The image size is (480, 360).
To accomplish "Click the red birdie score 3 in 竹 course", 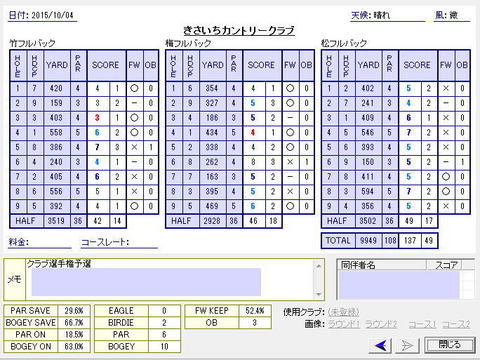I will pos(97,118).
